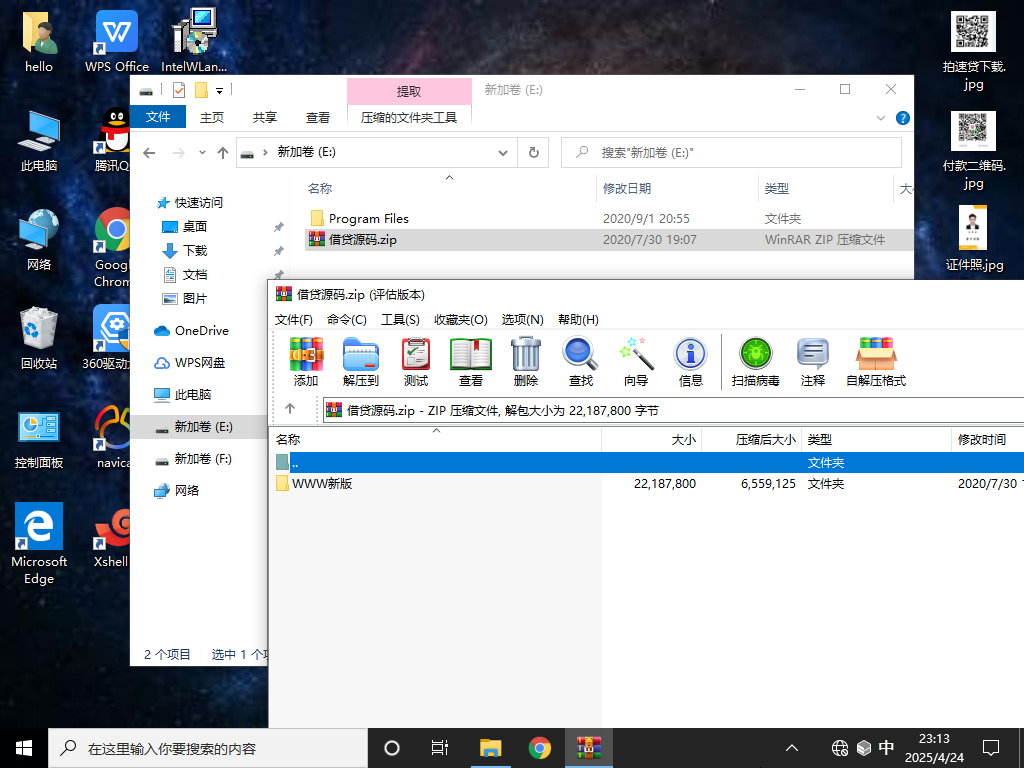Select 回收站 recycle bin desktop icon
The width and height of the screenshot is (1024, 768).
39,338
